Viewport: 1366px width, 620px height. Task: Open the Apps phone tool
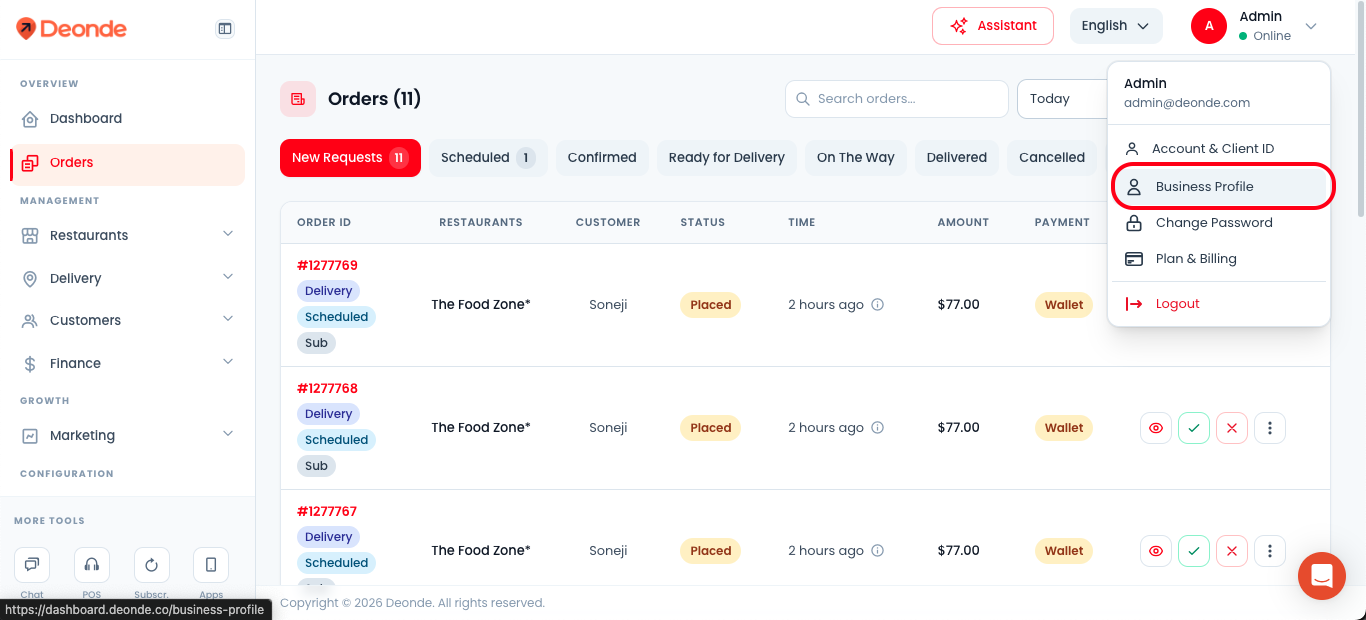211,565
